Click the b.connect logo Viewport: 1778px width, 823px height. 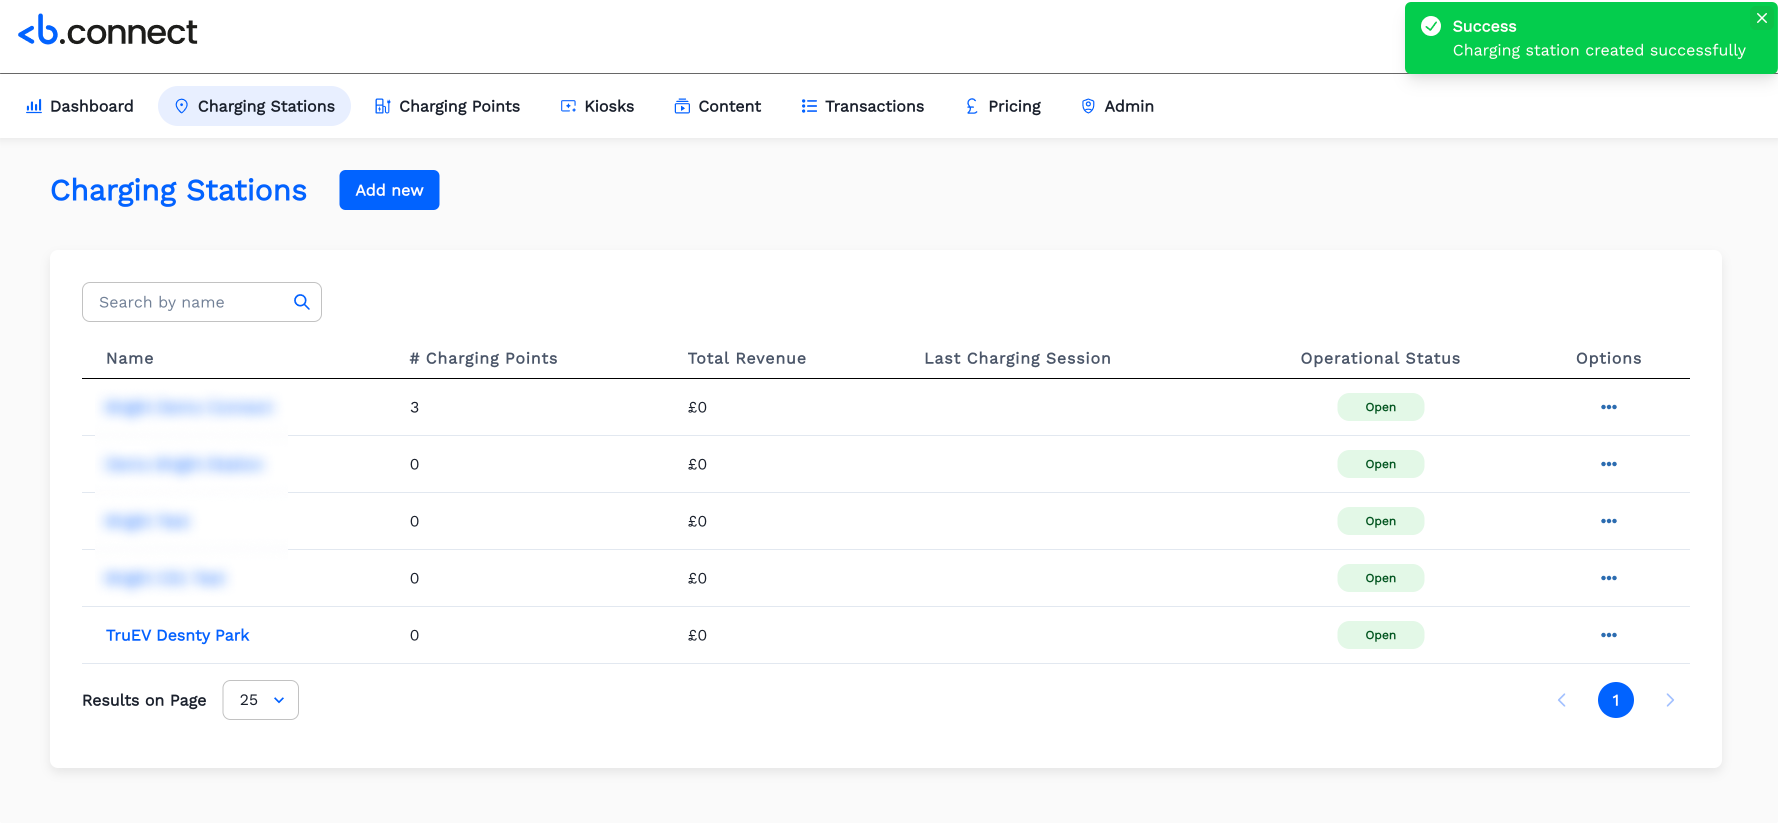click(108, 32)
